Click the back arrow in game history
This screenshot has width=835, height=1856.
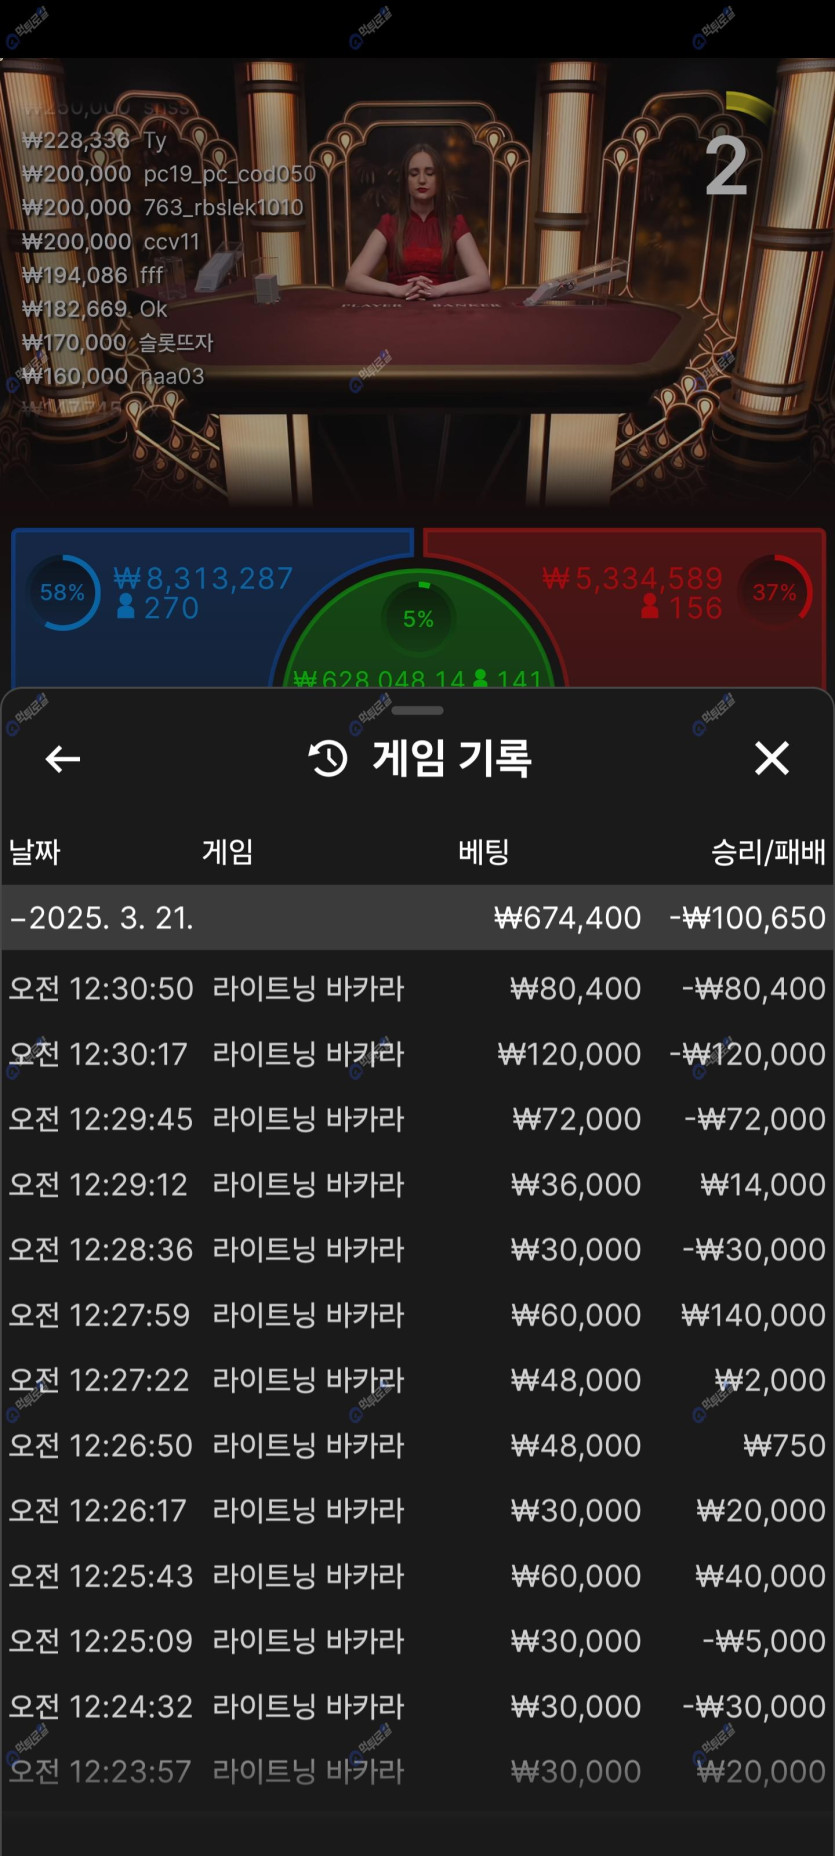point(62,759)
